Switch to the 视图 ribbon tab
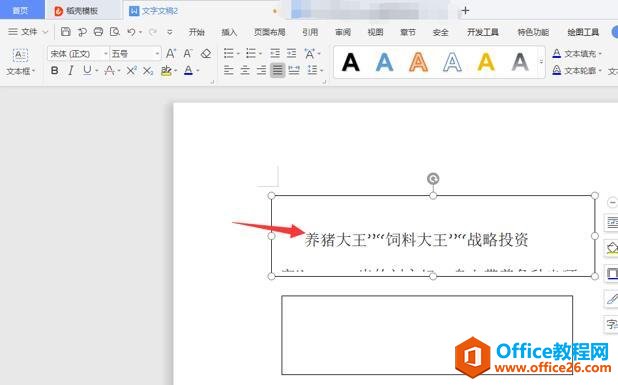This screenshot has width=618, height=385. coord(375,32)
